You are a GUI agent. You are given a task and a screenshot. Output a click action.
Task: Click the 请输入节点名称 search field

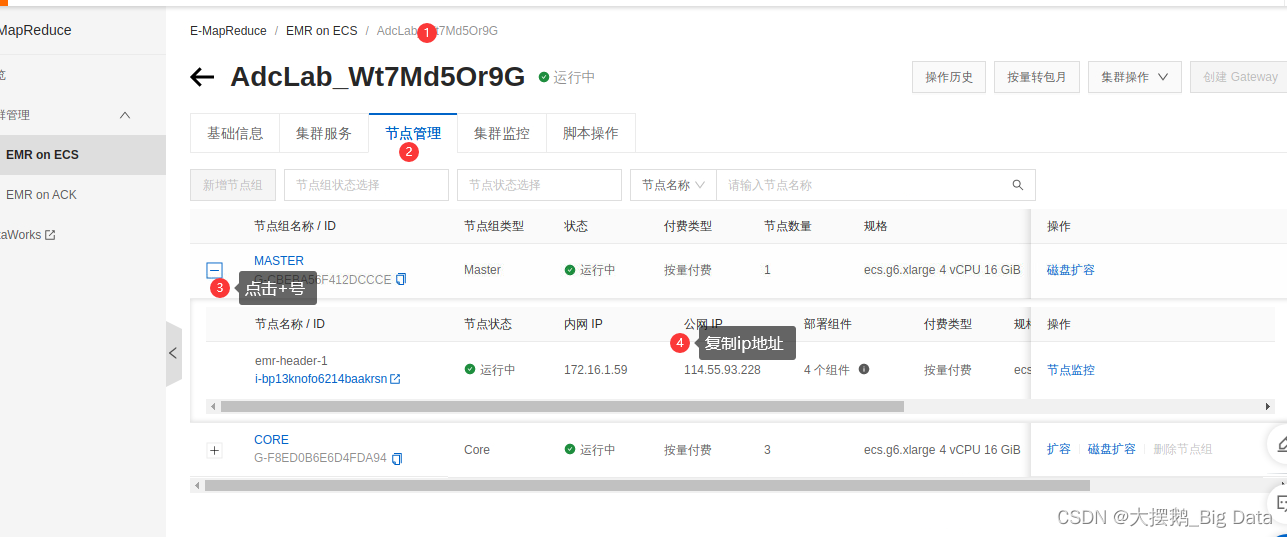coord(860,185)
